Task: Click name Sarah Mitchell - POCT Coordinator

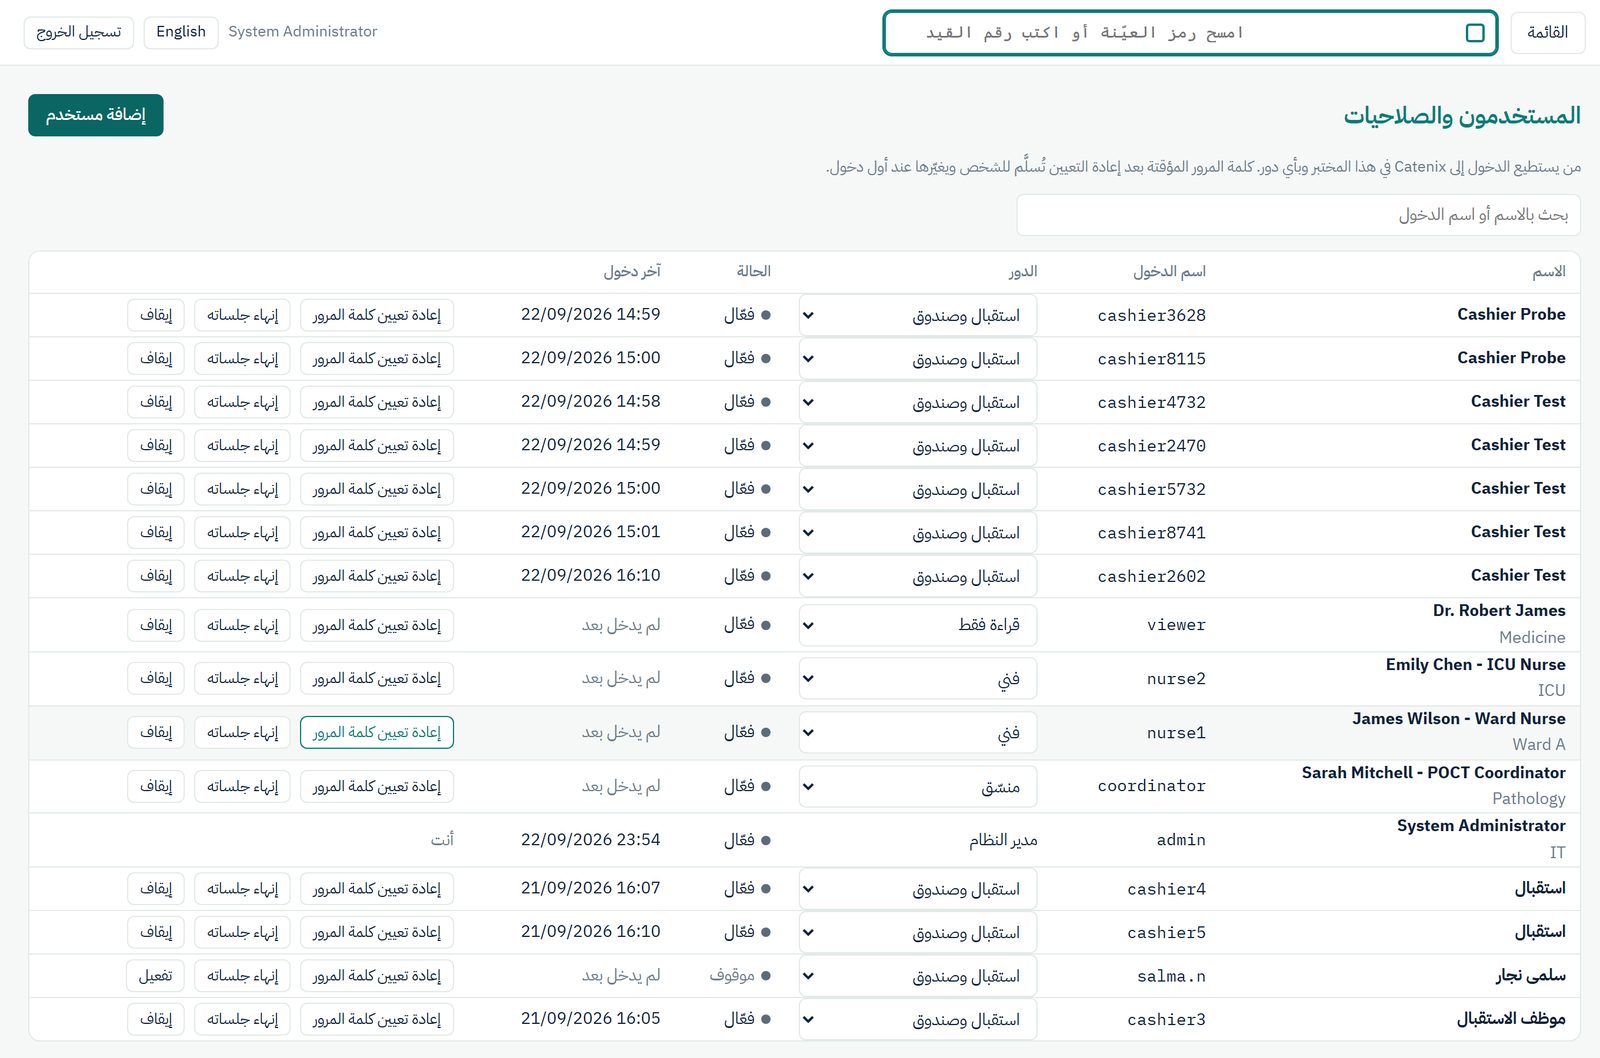Action: [x=1433, y=773]
